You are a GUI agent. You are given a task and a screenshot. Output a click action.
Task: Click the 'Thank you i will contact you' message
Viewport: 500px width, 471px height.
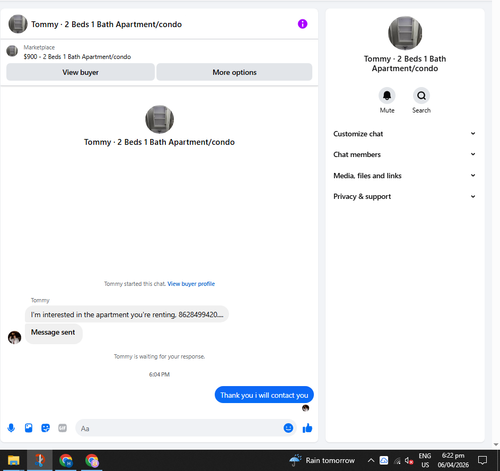264,395
